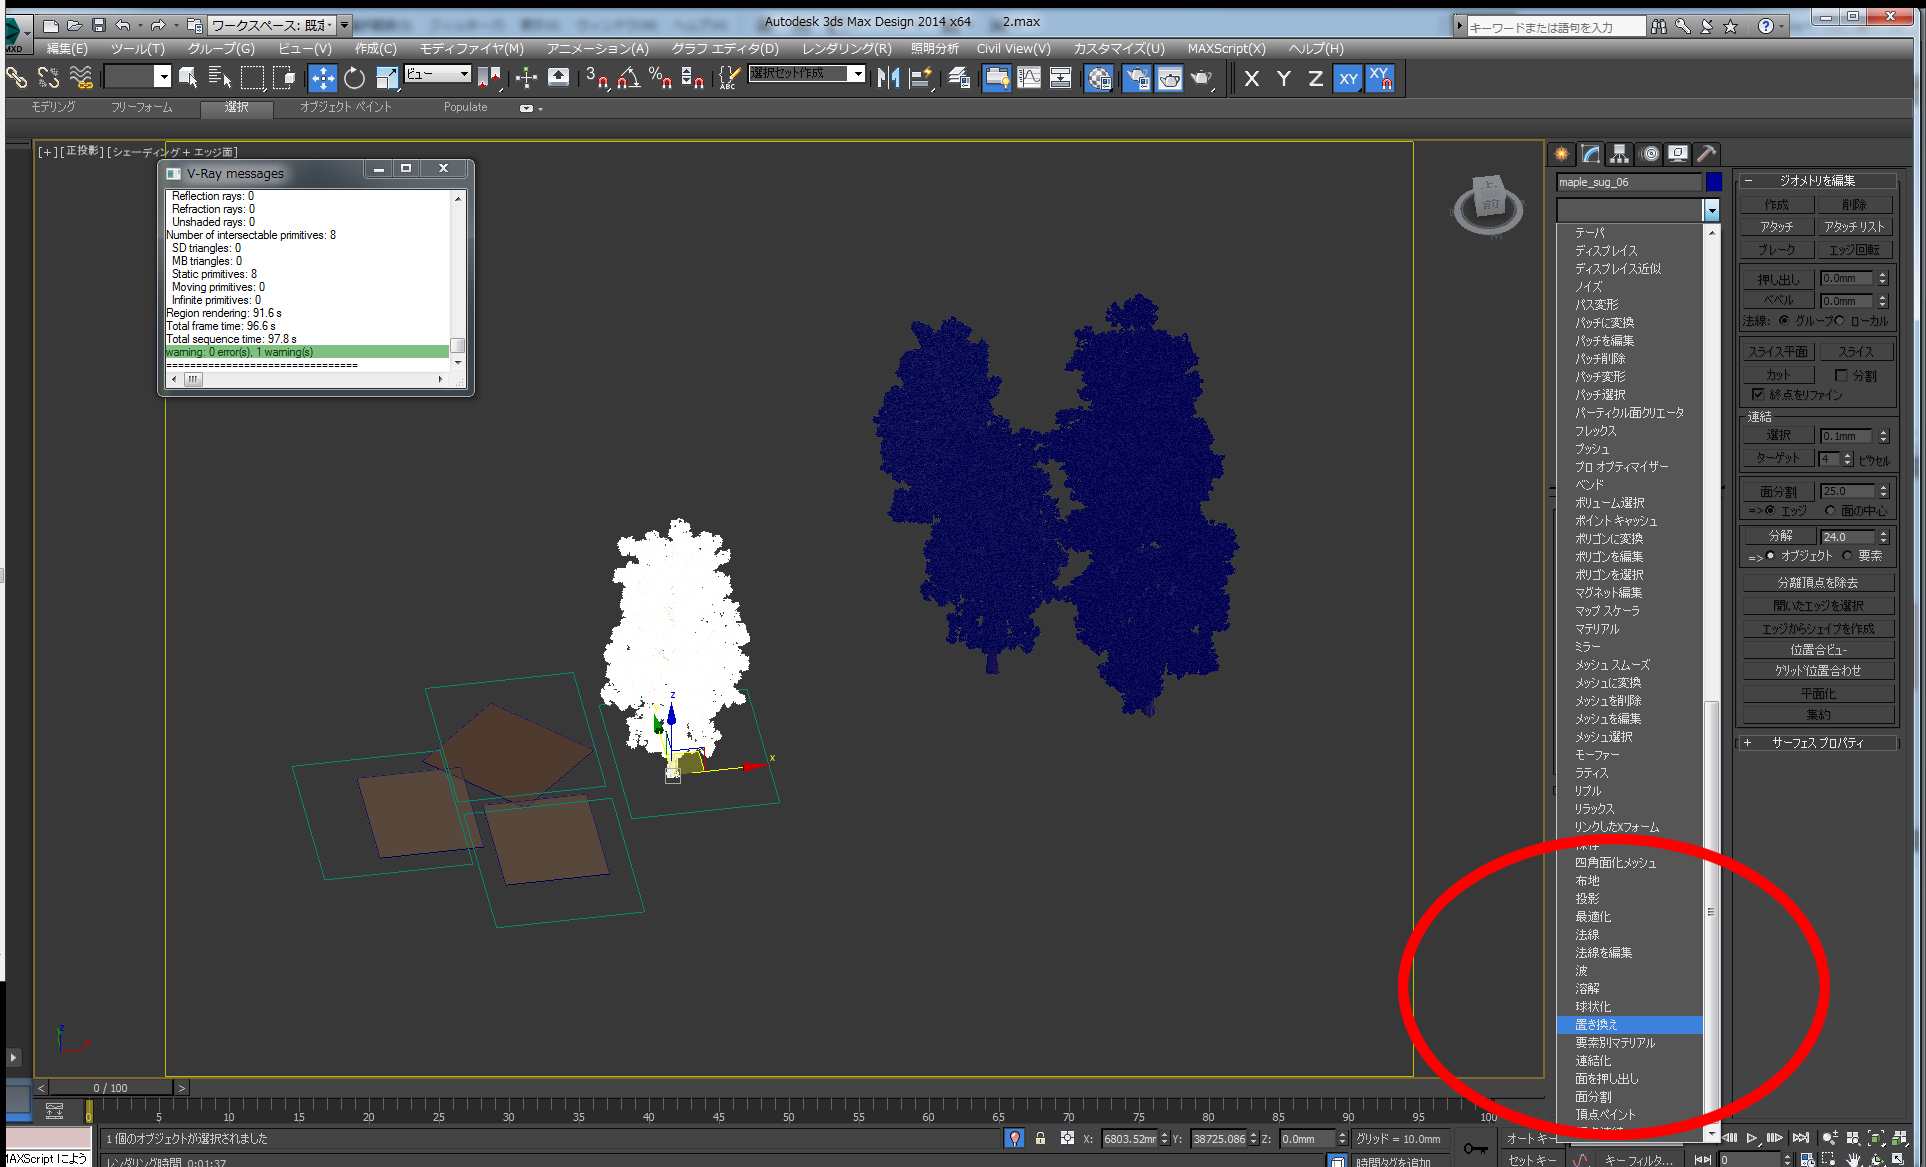Uncheck 終点をリファイン checkbox

point(1758,394)
